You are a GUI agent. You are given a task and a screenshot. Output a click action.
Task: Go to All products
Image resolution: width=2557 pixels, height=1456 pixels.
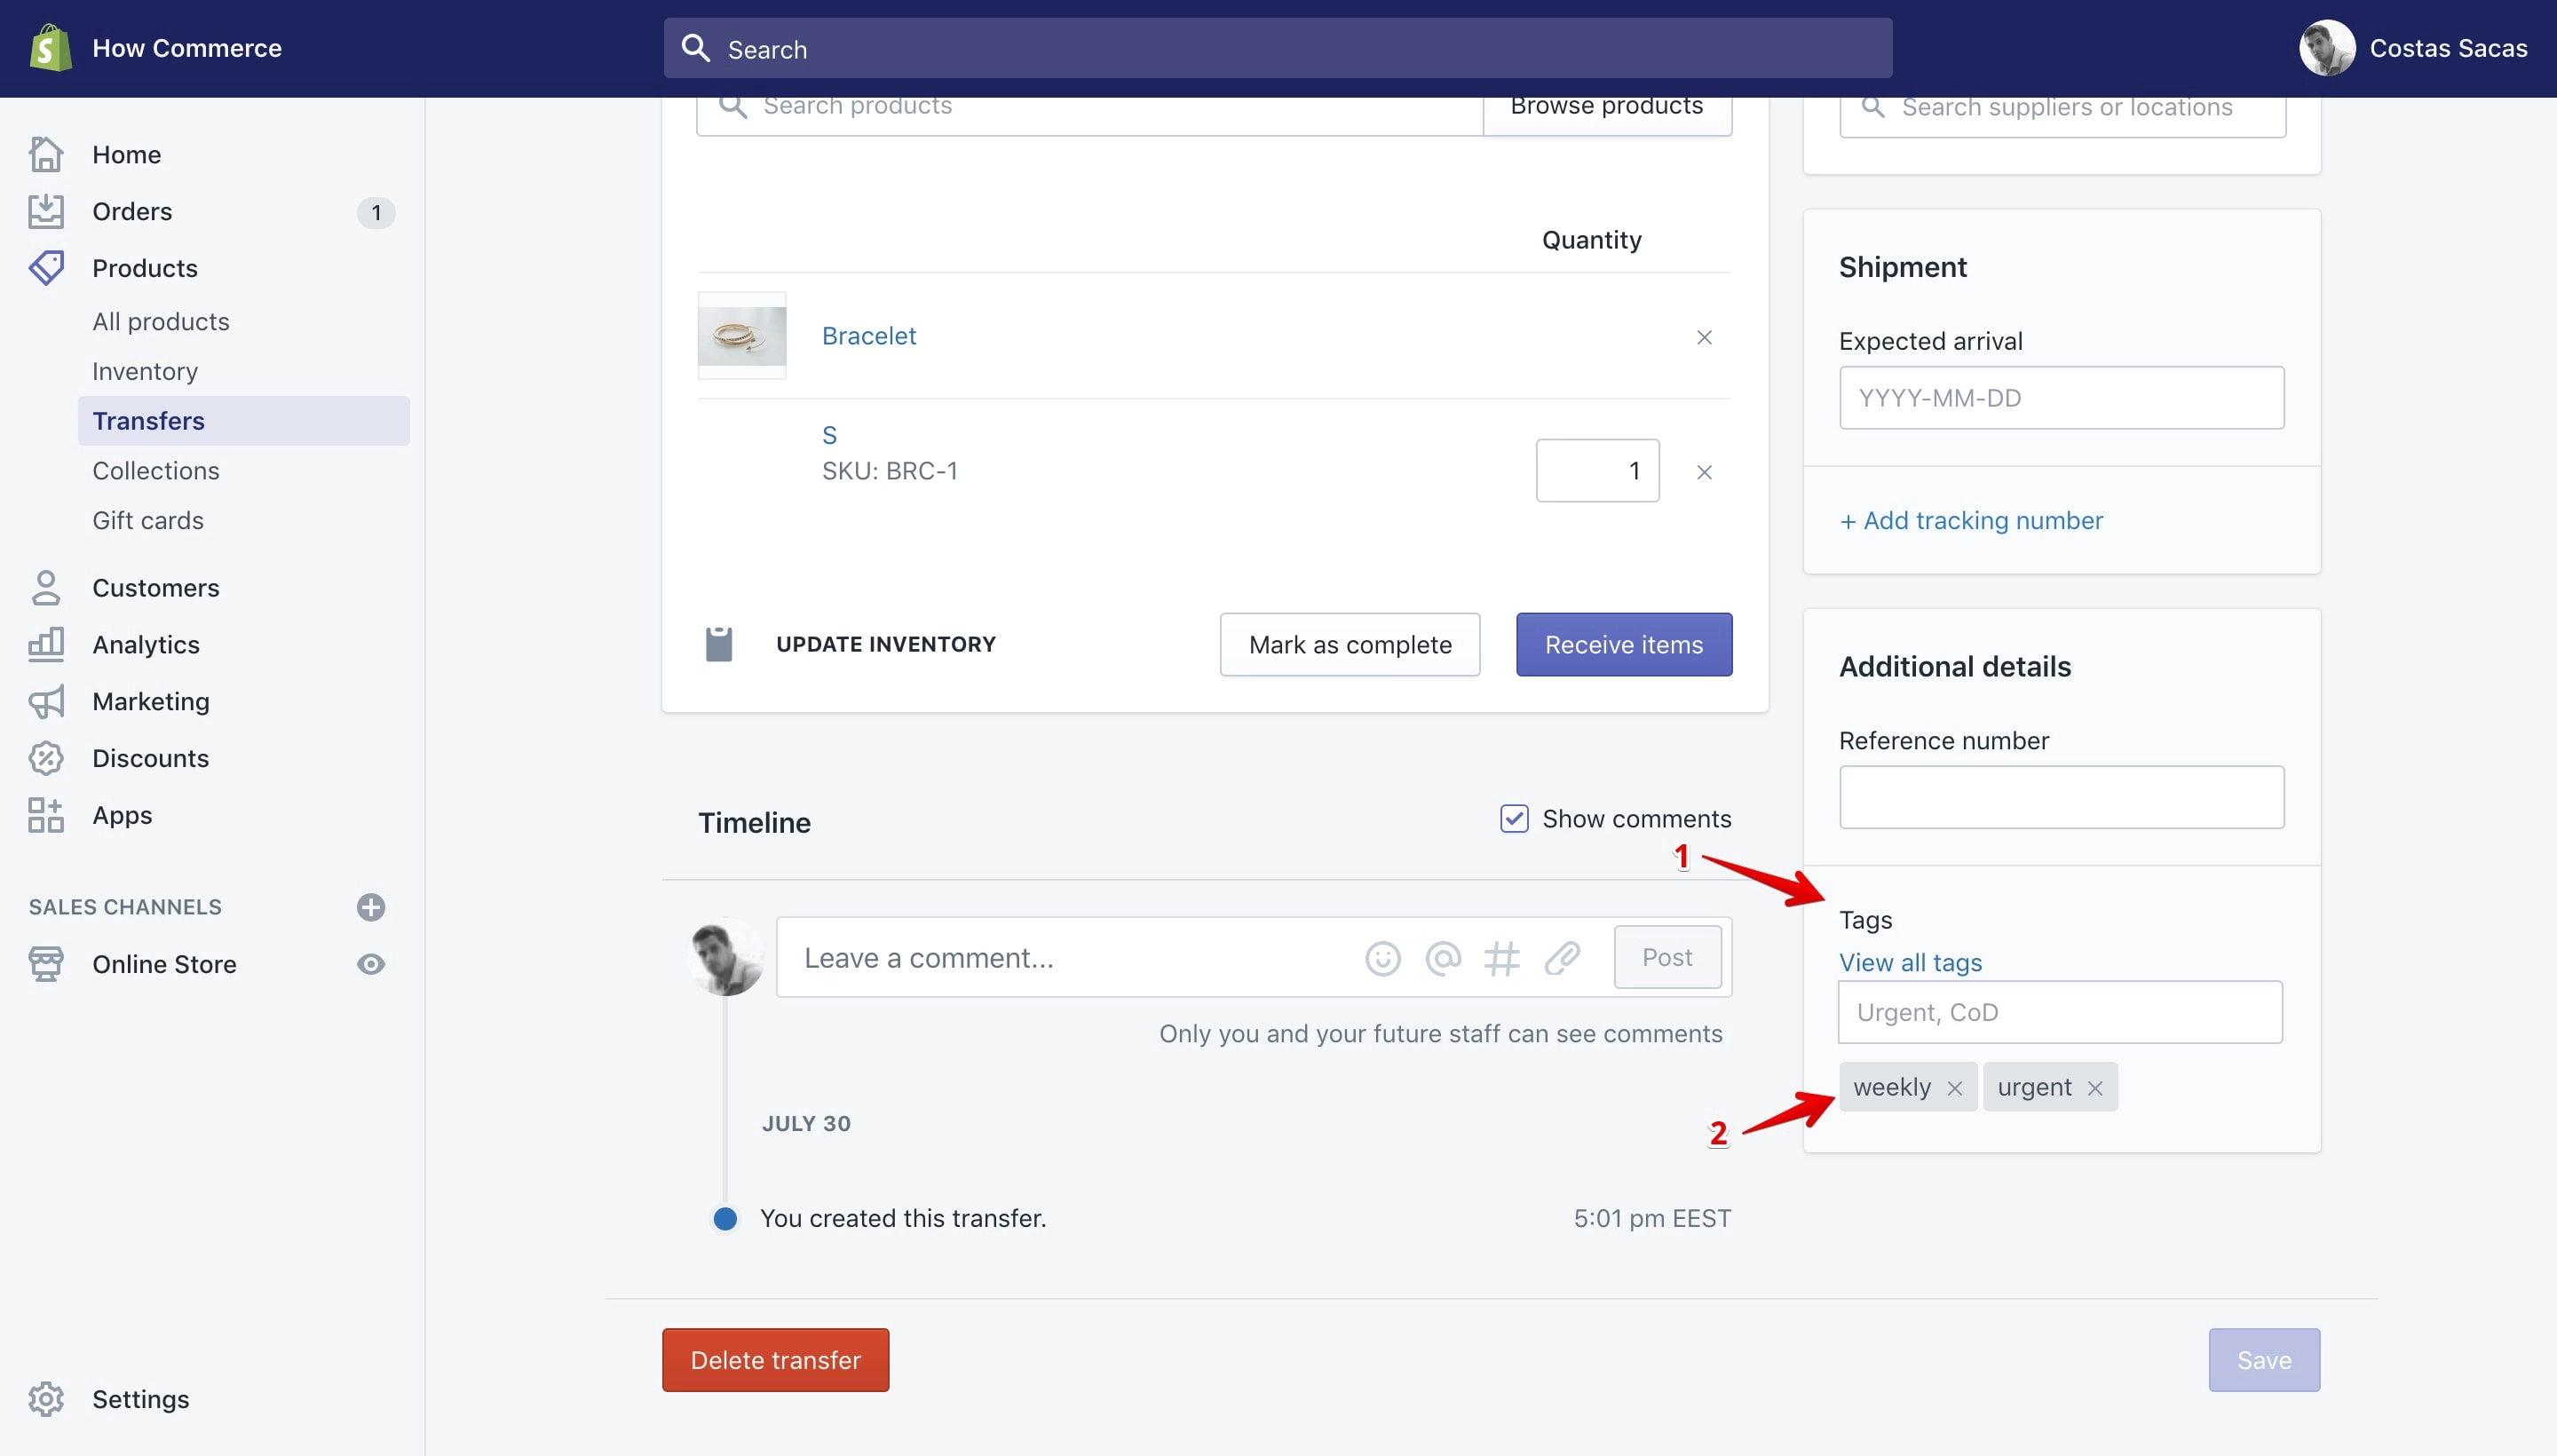tap(161, 321)
